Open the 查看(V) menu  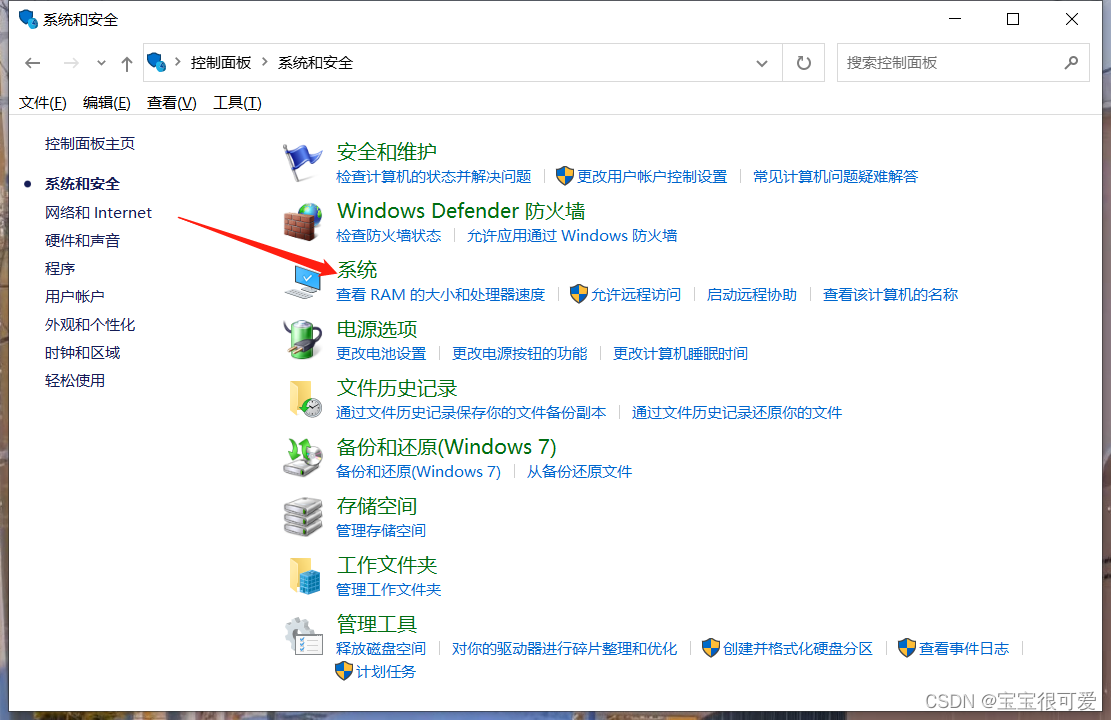tap(171, 103)
